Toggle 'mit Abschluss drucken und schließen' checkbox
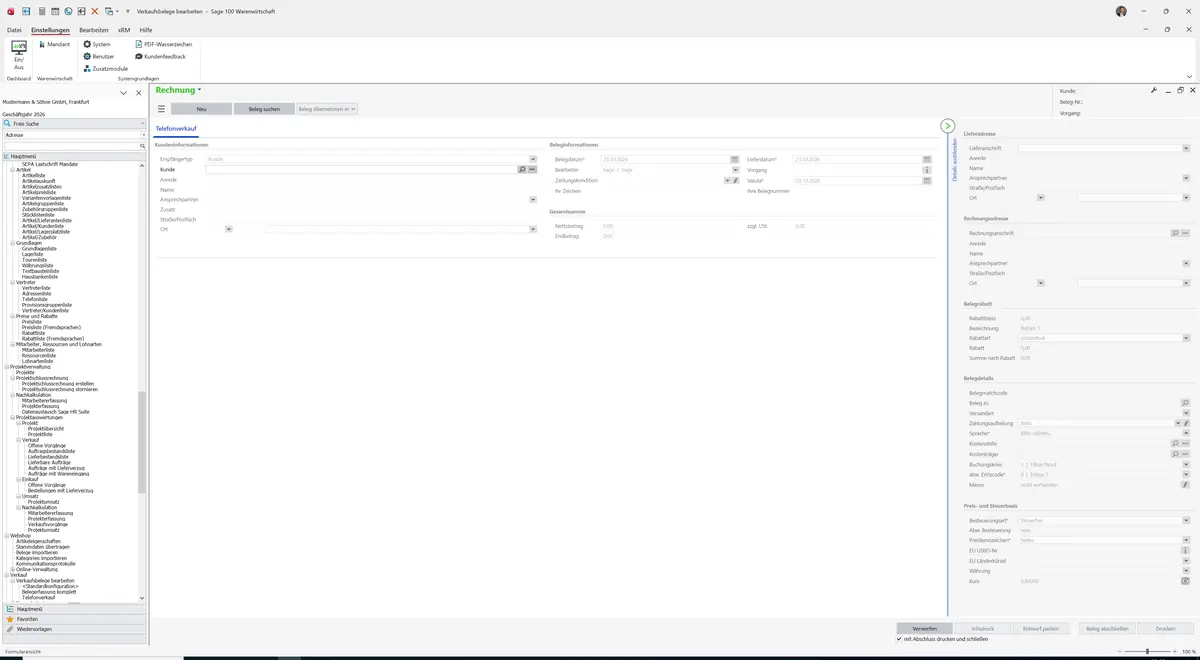Screen dimensions: 1200x660 pos(900,638)
